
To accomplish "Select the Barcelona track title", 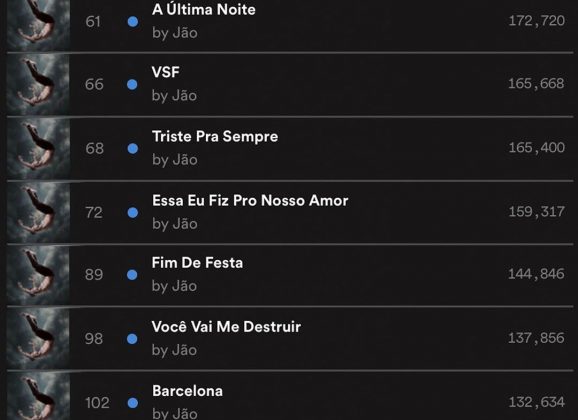I will click(187, 391).
